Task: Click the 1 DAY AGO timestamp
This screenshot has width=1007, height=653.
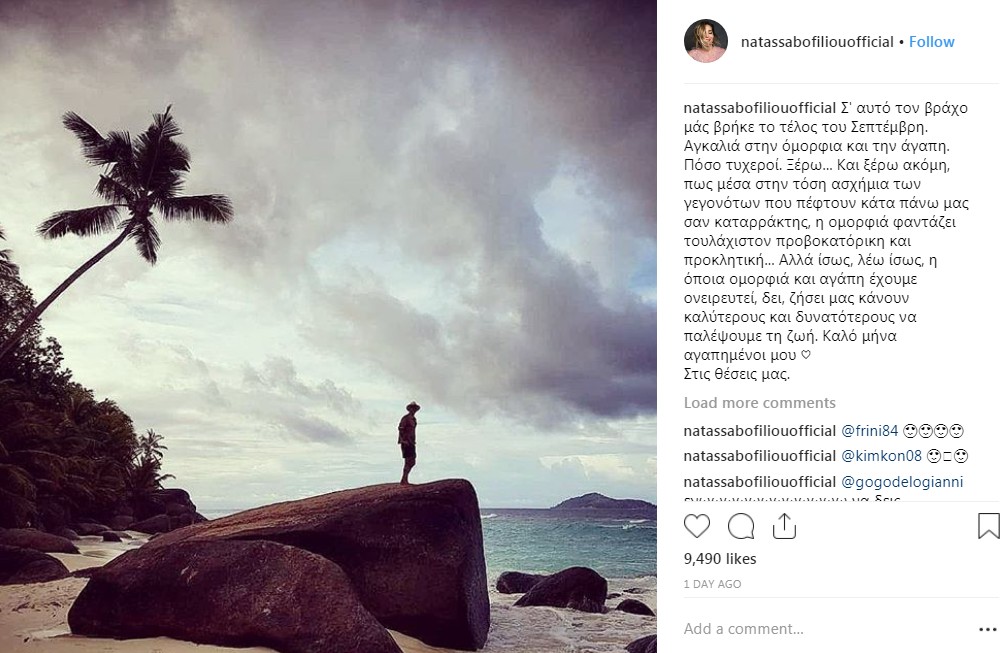Action: [x=713, y=583]
